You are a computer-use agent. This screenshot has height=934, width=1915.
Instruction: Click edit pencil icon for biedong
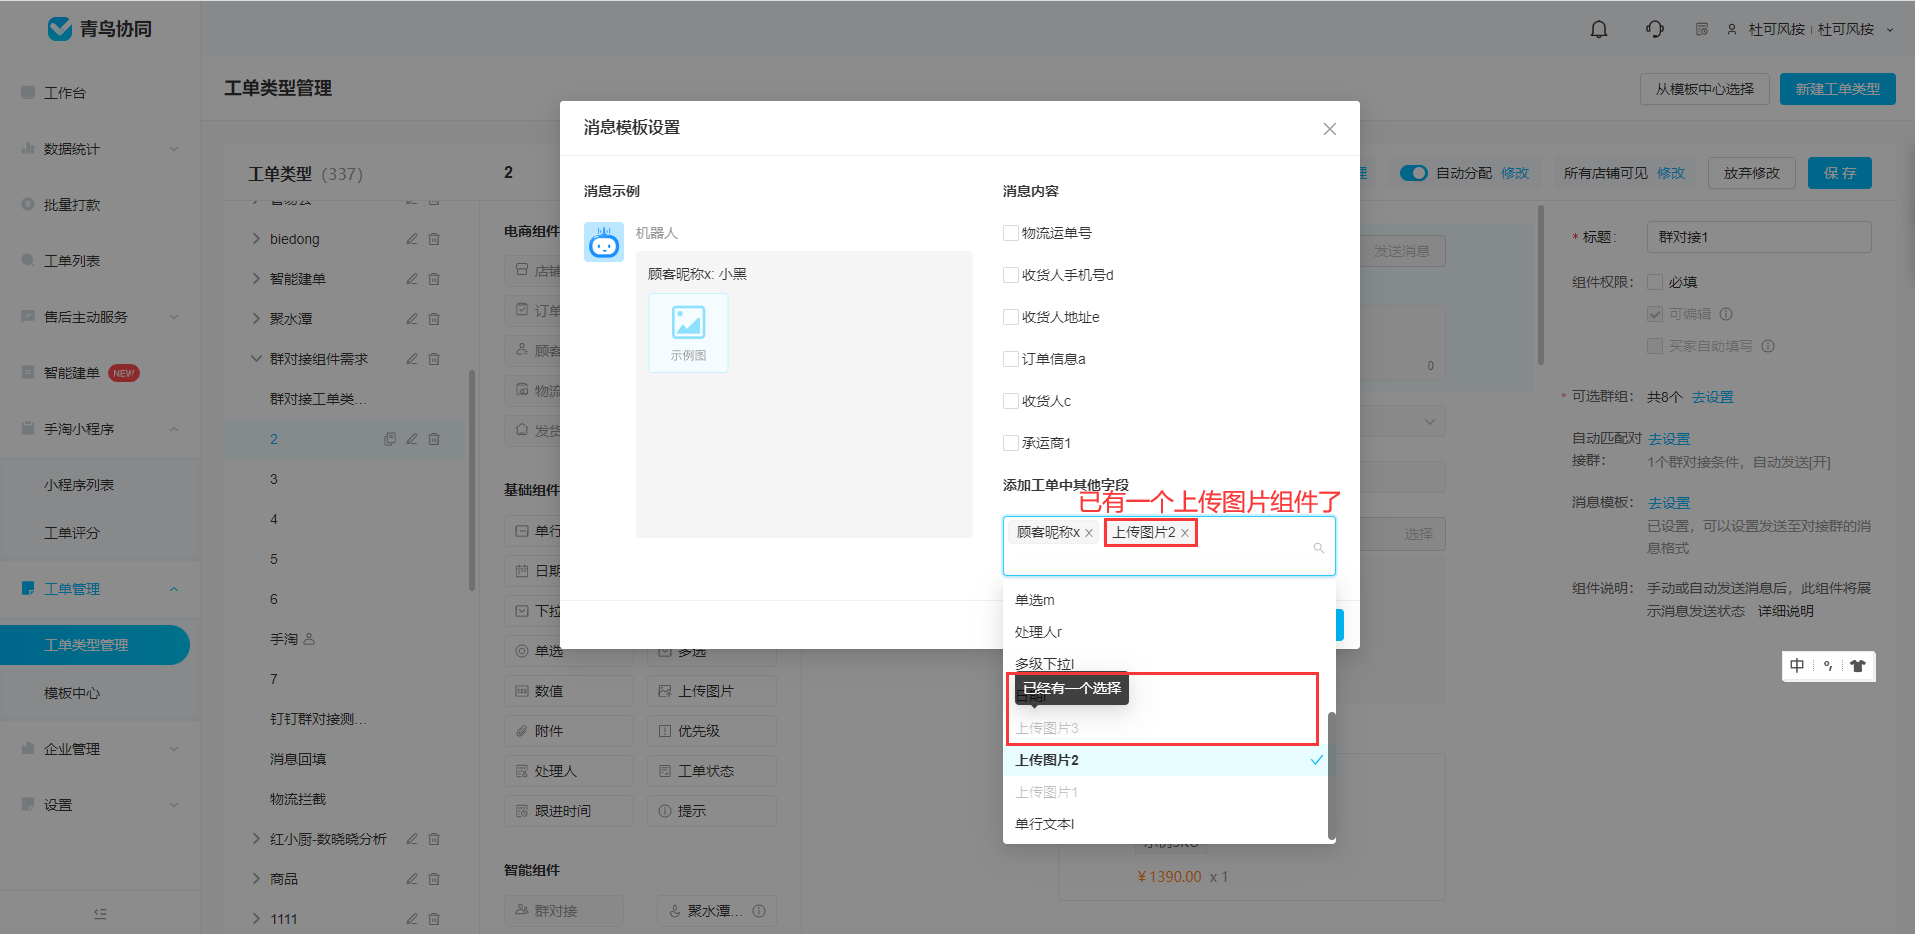click(x=412, y=239)
